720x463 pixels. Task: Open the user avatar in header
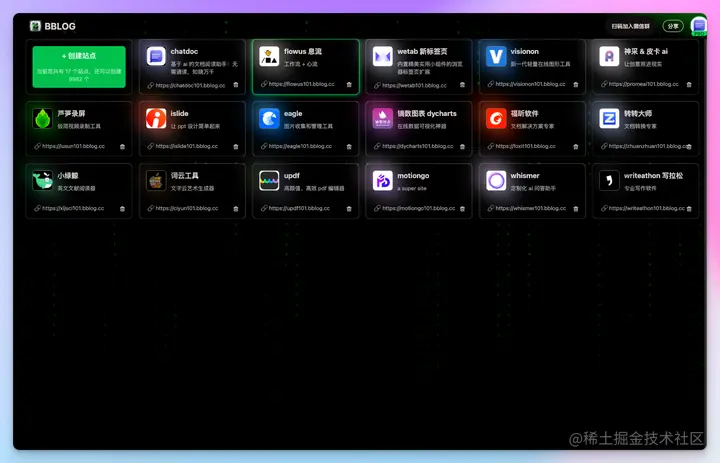(x=699, y=26)
